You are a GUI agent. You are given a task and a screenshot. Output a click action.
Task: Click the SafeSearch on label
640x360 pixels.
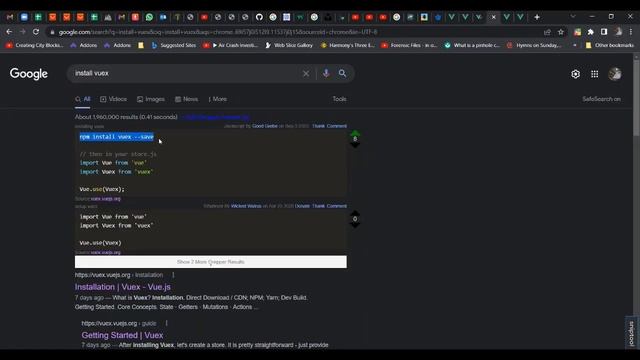pos(601,99)
